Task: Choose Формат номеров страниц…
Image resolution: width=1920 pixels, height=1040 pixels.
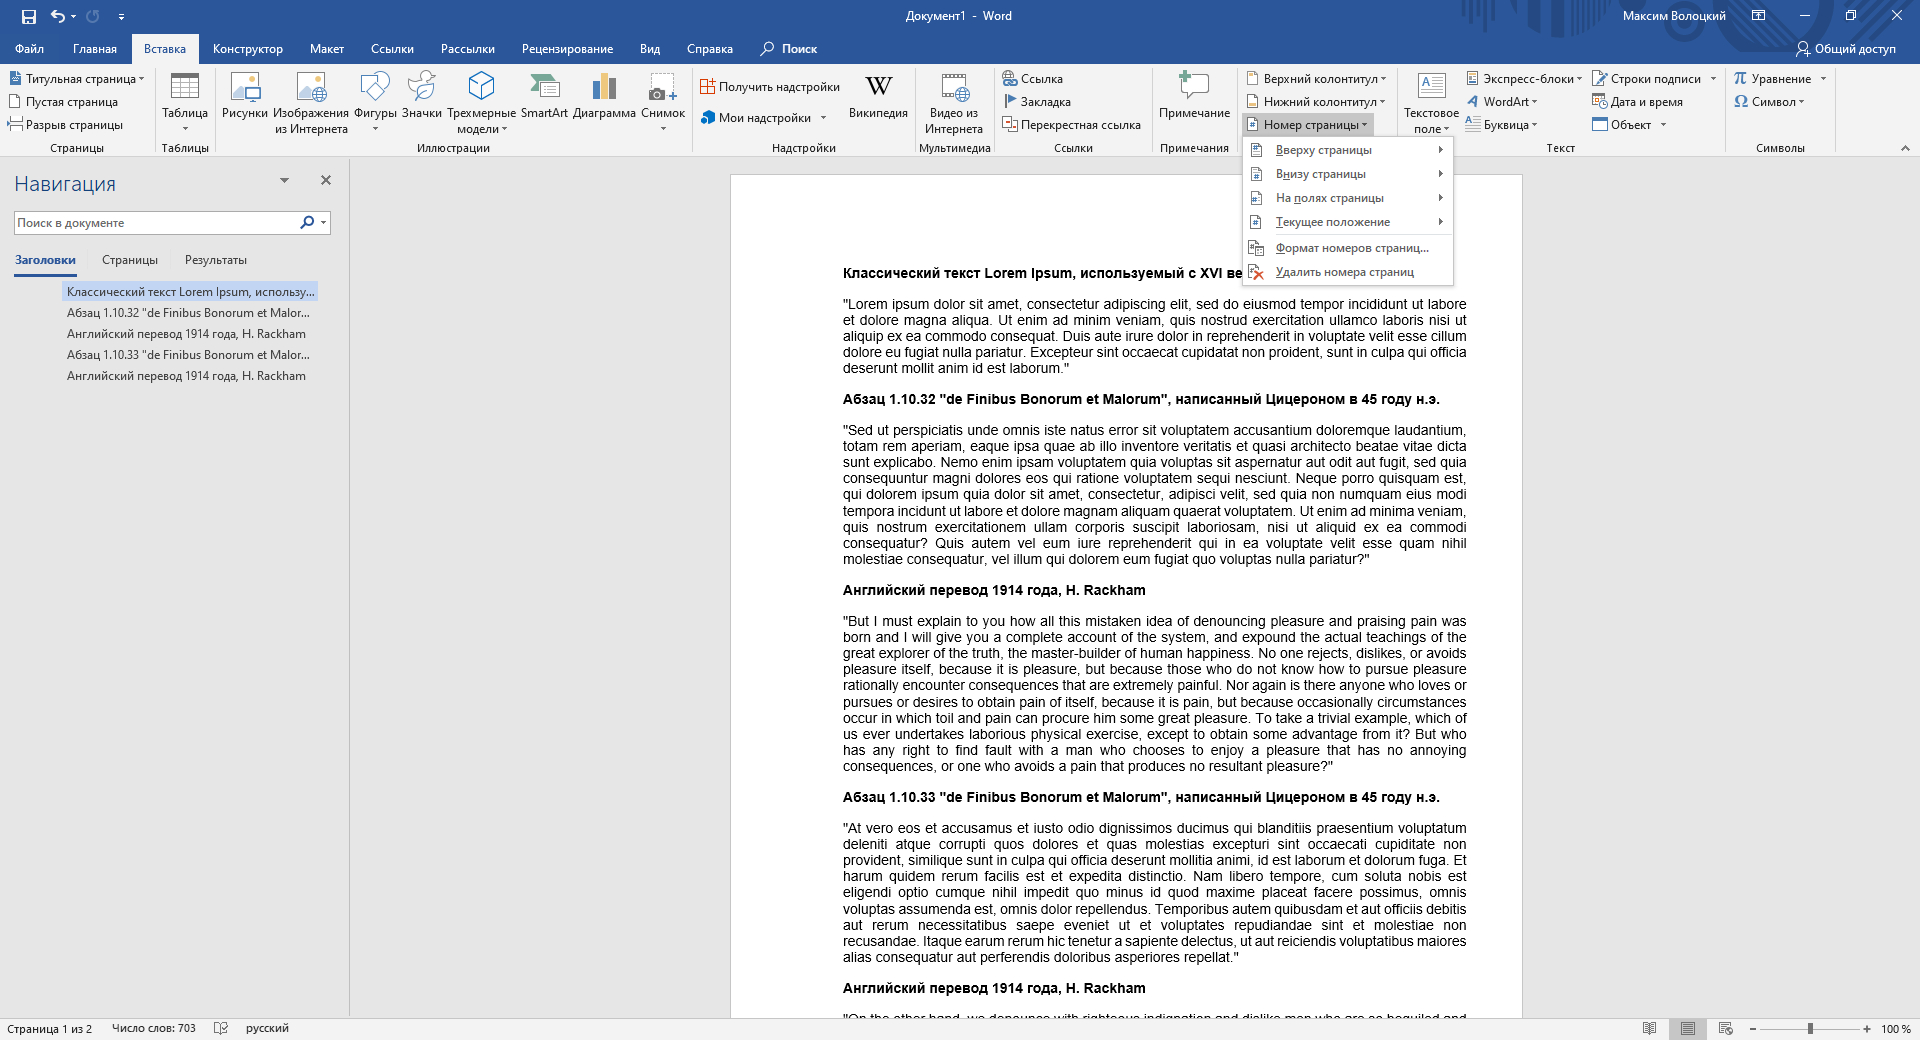Action: pyautogui.click(x=1347, y=248)
